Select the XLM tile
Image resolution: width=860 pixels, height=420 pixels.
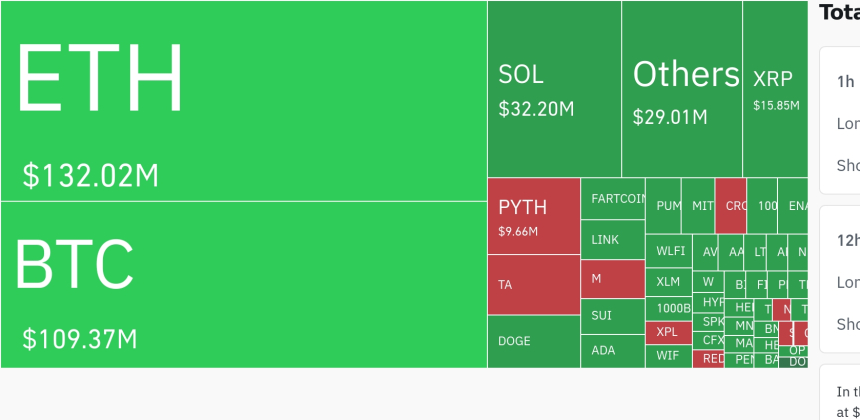tap(668, 282)
